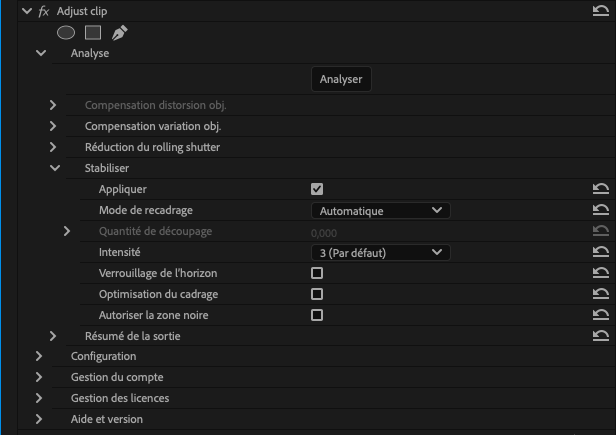Click the Analyser button

(341, 79)
